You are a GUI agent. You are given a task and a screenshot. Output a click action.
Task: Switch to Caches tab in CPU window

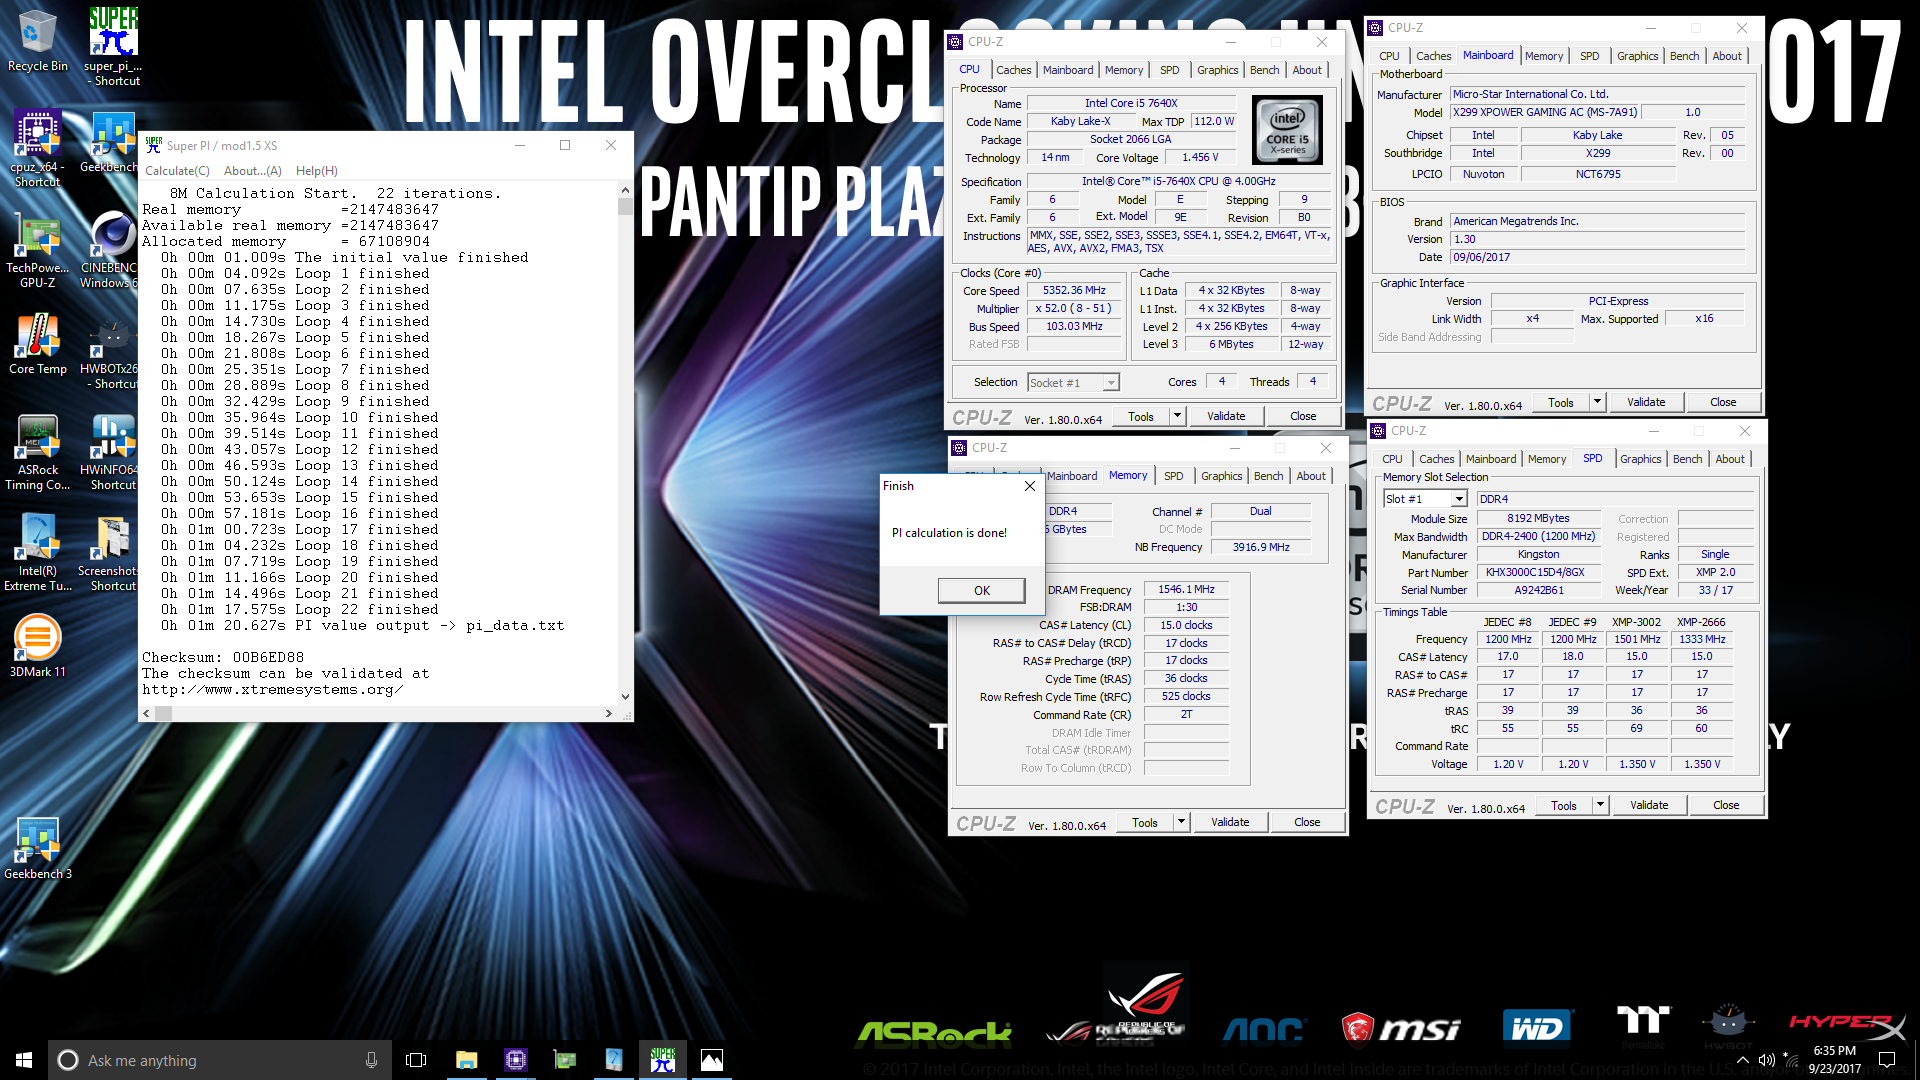[x=1013, y=70]
